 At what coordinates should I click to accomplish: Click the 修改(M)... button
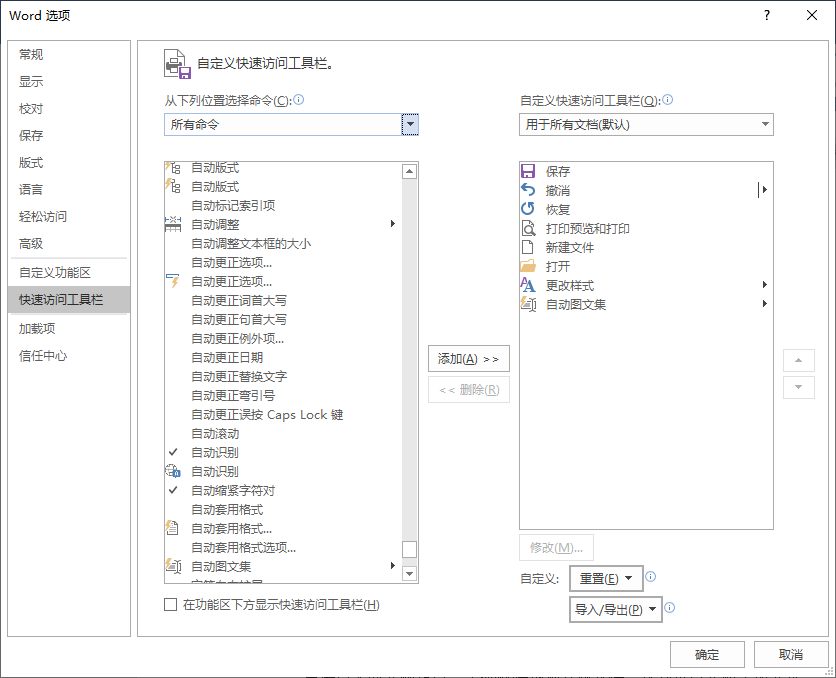click(x=556, y=547)
